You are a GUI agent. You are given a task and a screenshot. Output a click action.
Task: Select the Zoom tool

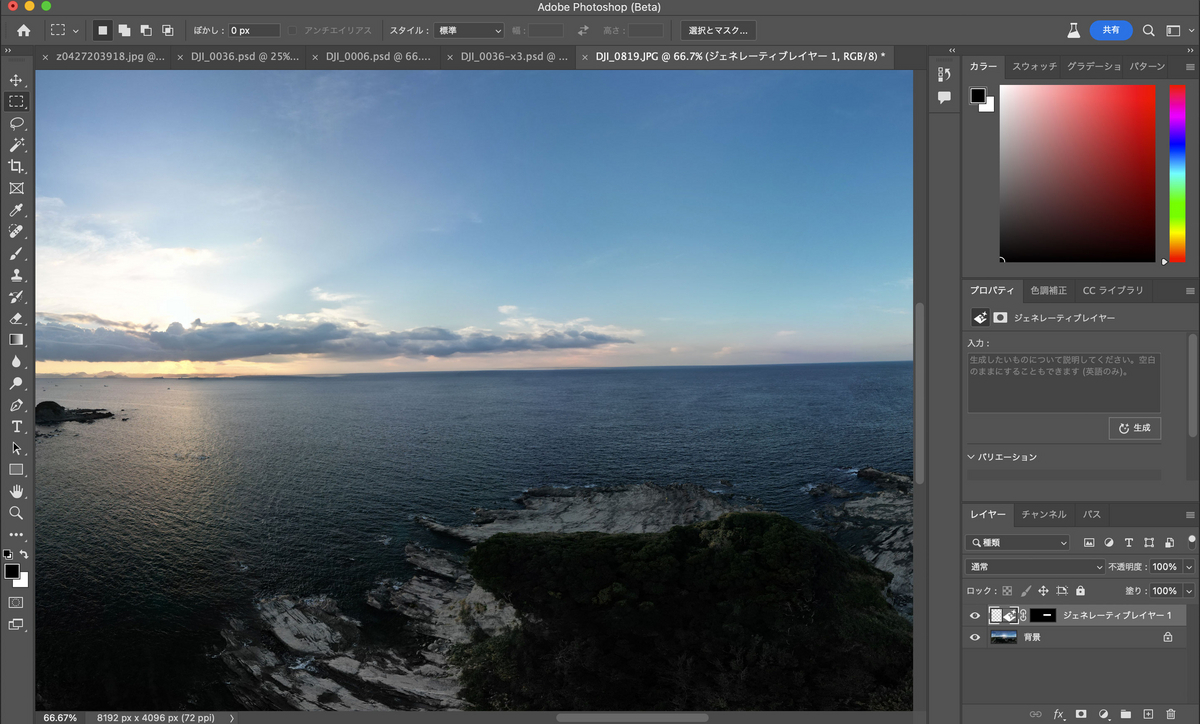pyautogui.click(x=16, y=513)
